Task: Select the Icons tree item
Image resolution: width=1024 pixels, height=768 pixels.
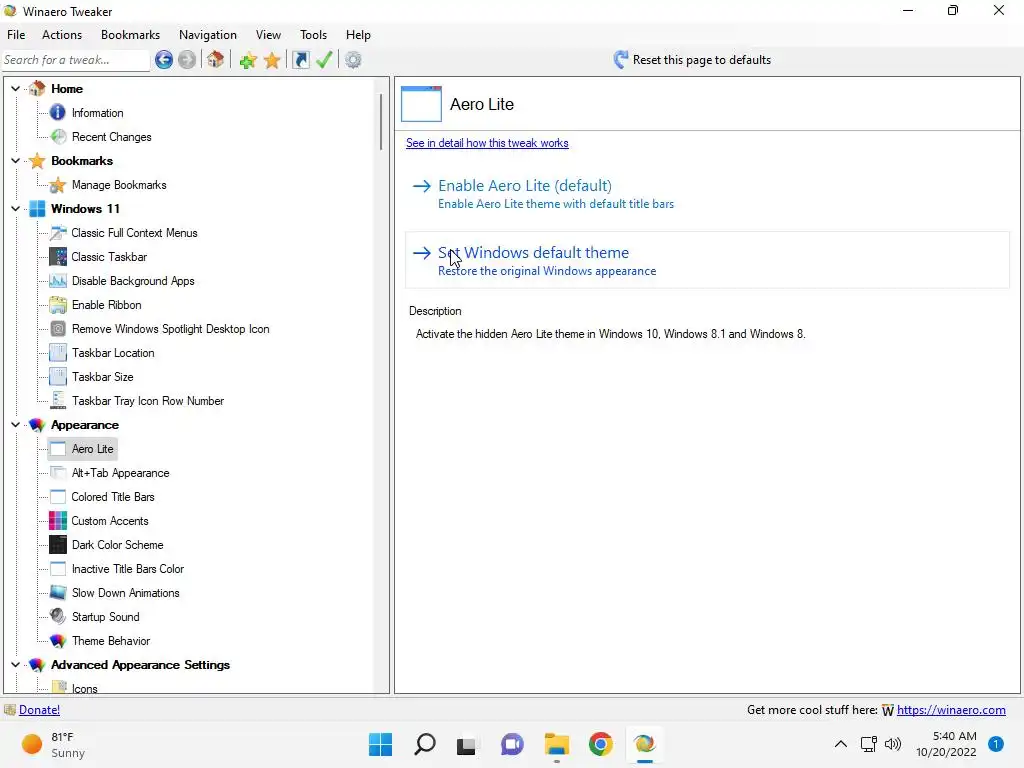Action: [84, 688]
